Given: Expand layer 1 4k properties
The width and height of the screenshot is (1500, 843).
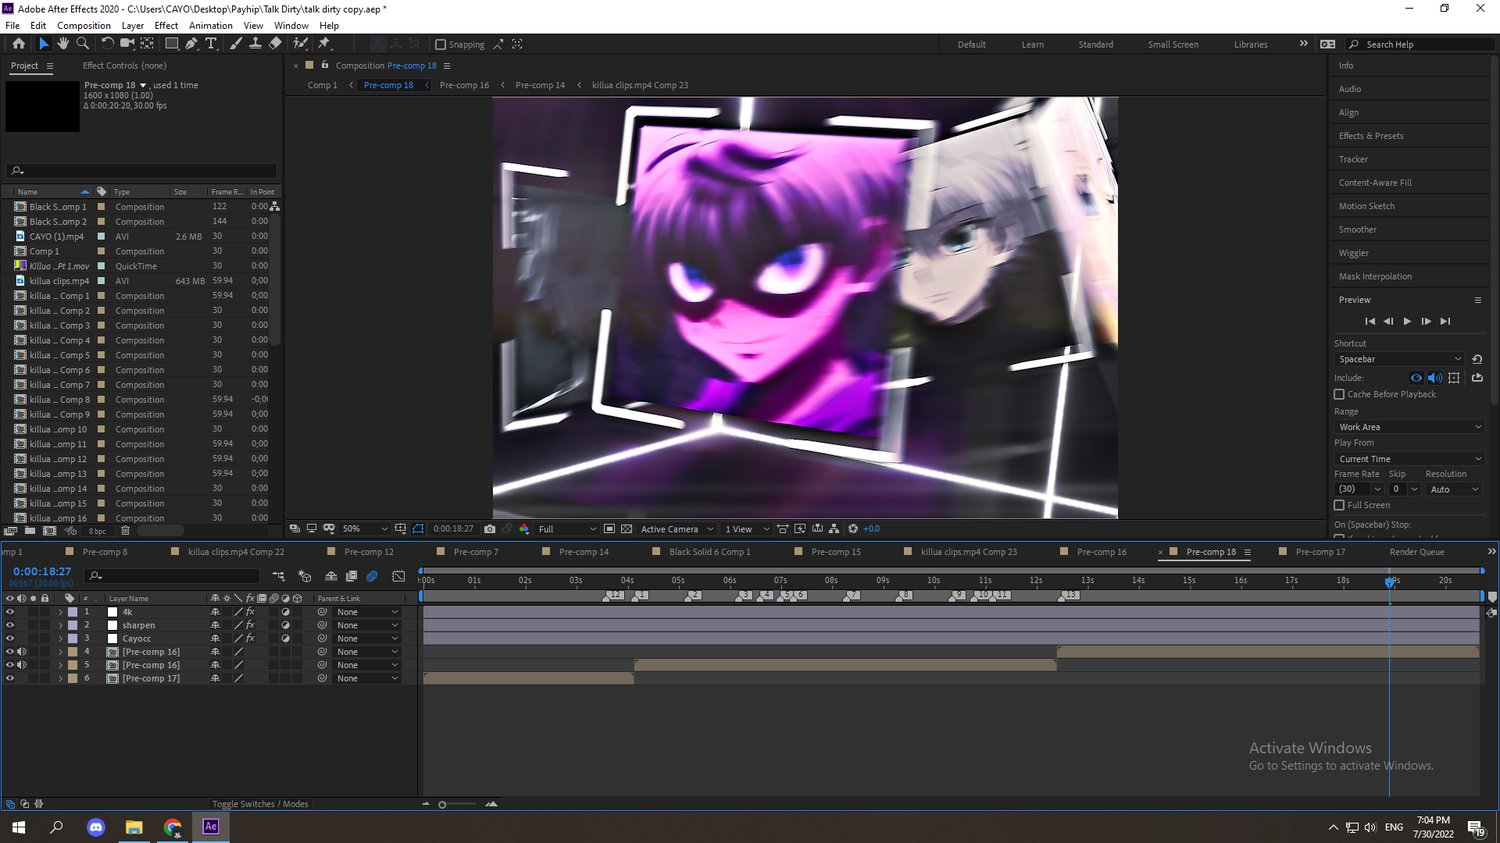Looking at the screenshot, I should point(60,612).
